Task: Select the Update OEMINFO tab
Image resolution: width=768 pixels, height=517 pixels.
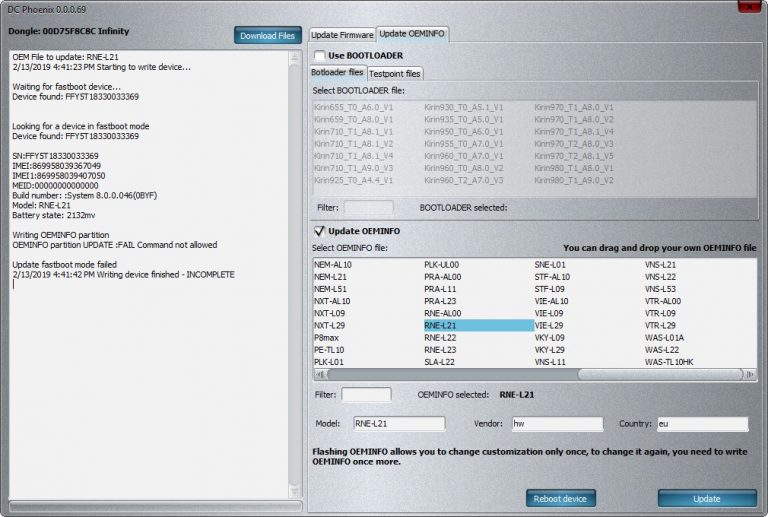Action: point(412,34)
